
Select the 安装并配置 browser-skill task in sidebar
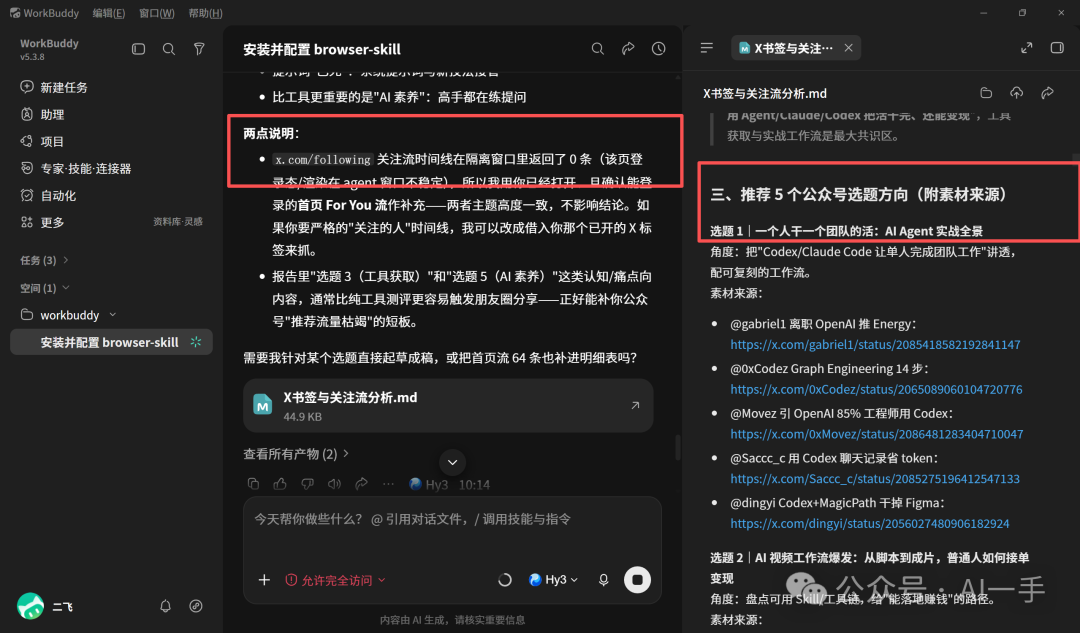coord(111,342)
